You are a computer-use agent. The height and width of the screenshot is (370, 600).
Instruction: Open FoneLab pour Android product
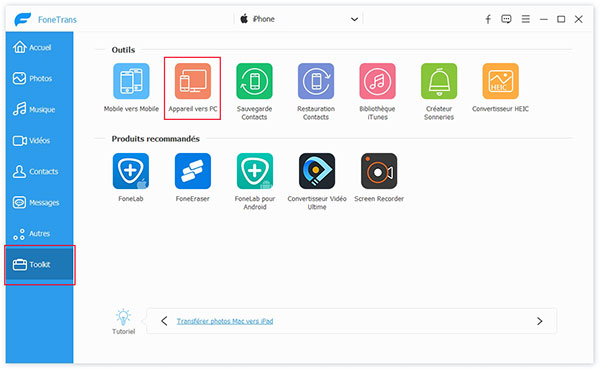coord(255,171)
